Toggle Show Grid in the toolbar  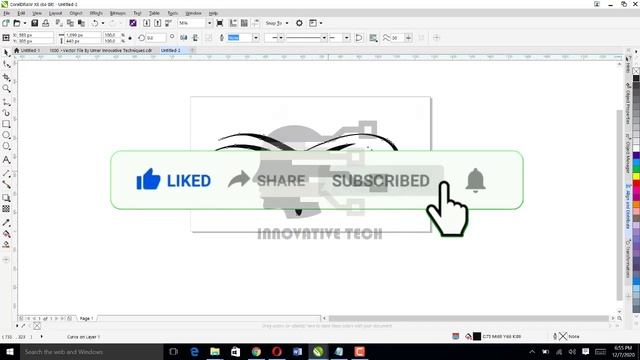pos(244,23)
